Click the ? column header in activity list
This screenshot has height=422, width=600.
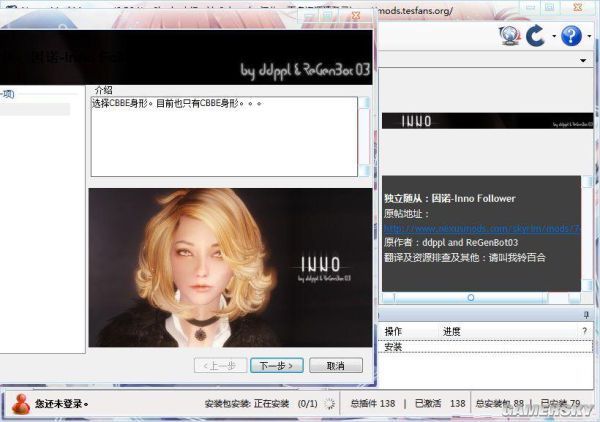pos(584,331)
